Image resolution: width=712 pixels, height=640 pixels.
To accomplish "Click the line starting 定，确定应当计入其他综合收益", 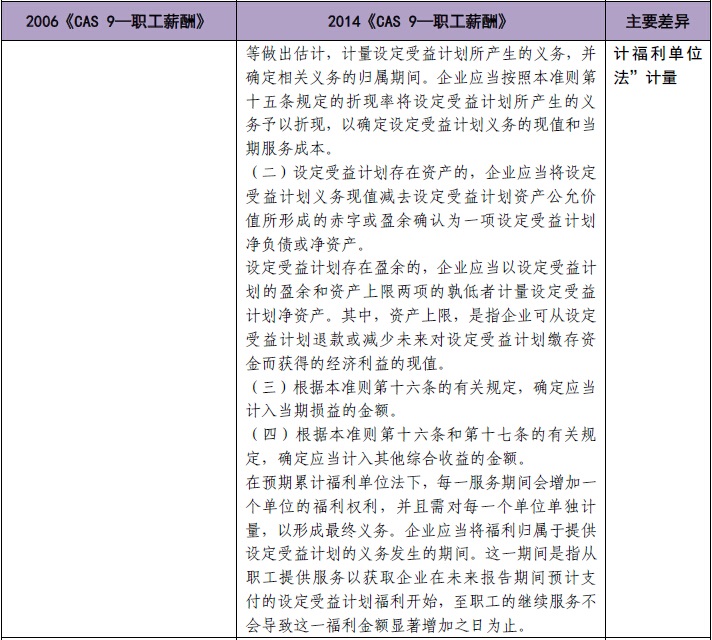I will pos(387,459).
